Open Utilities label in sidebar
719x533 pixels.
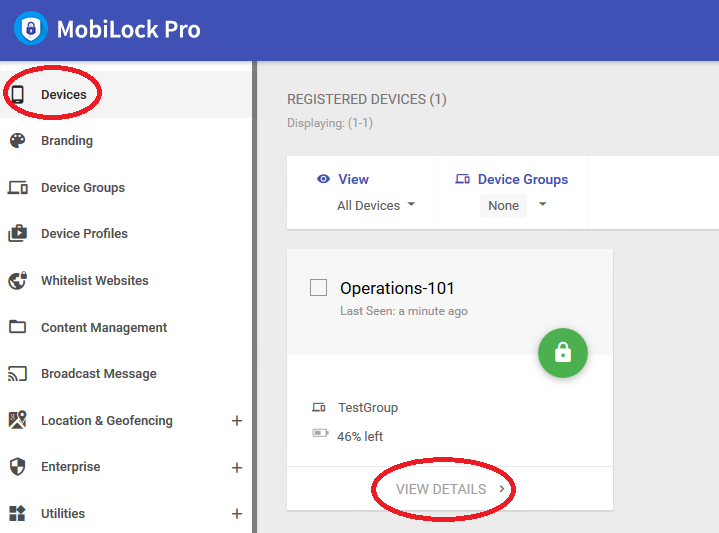63,513
